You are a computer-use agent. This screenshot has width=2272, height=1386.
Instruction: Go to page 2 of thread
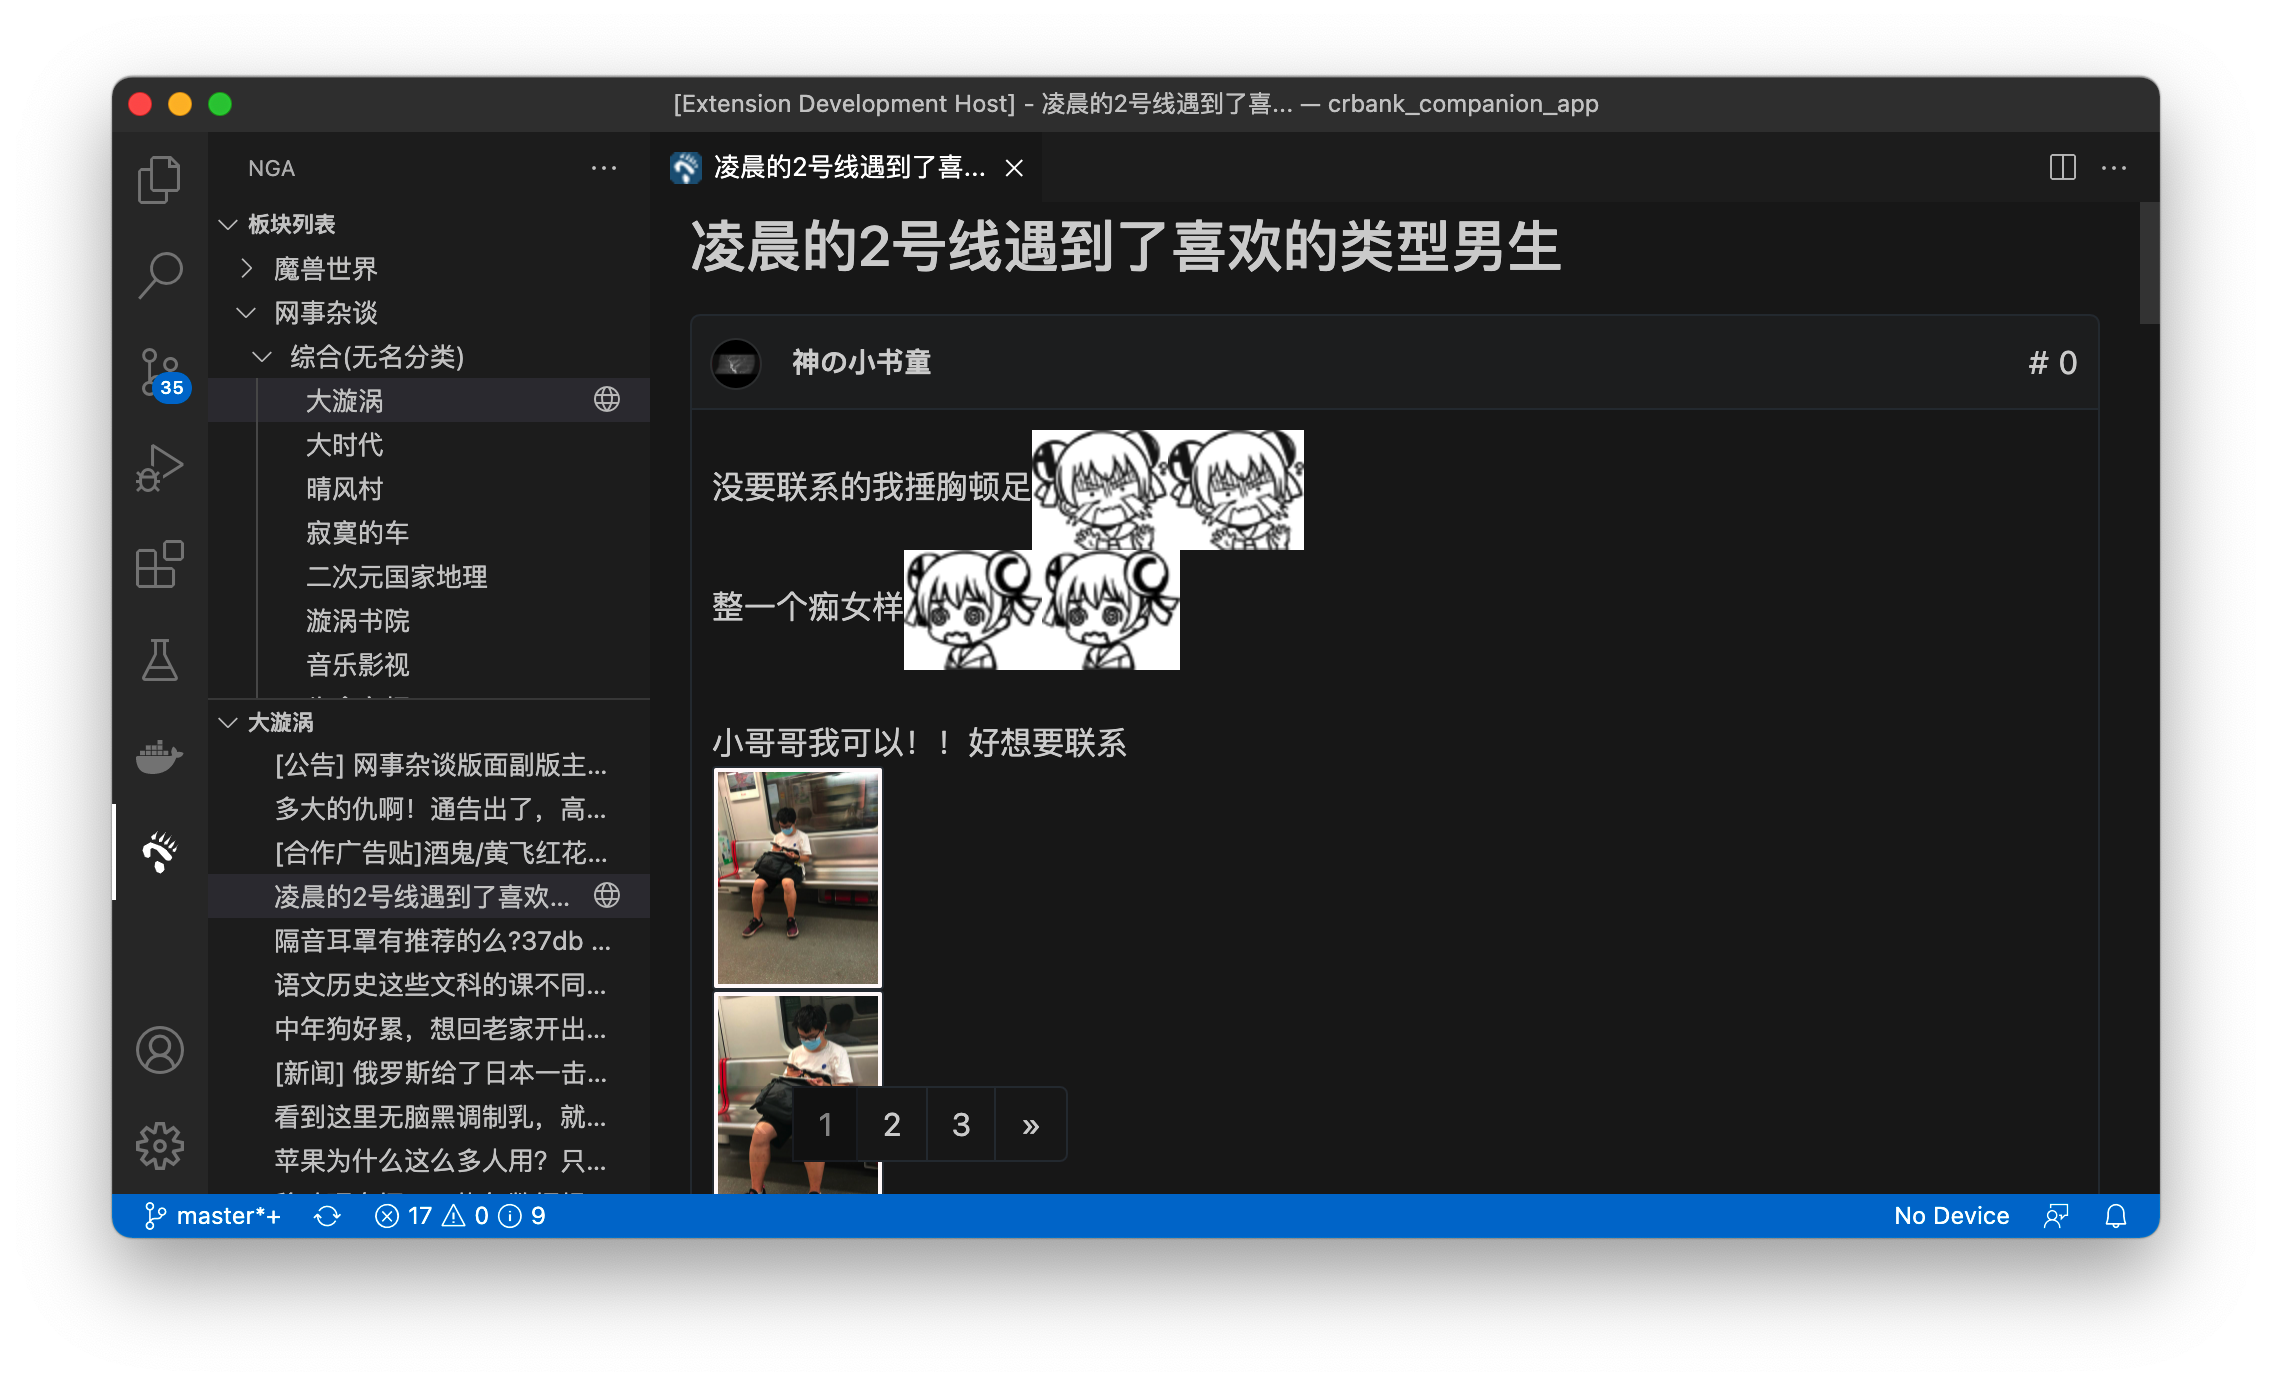(x=892, y=1125)
